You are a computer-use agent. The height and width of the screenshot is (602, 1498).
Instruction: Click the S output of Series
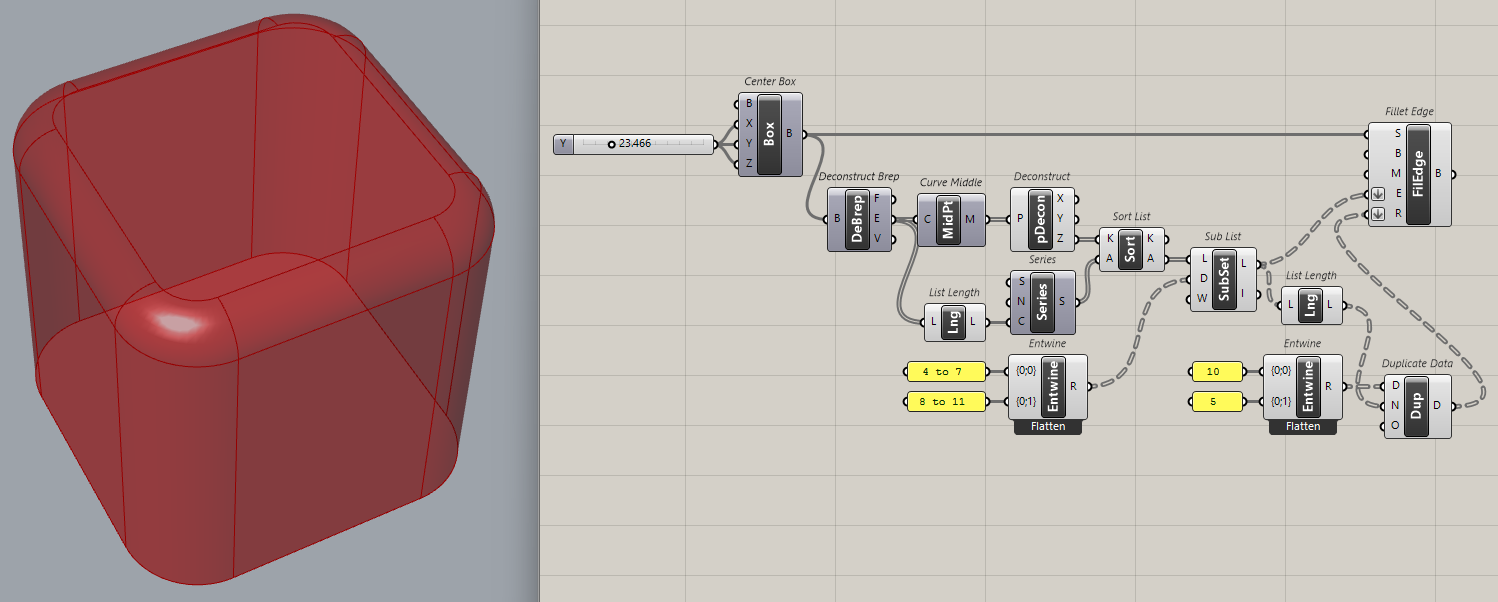pos(1062,302)
